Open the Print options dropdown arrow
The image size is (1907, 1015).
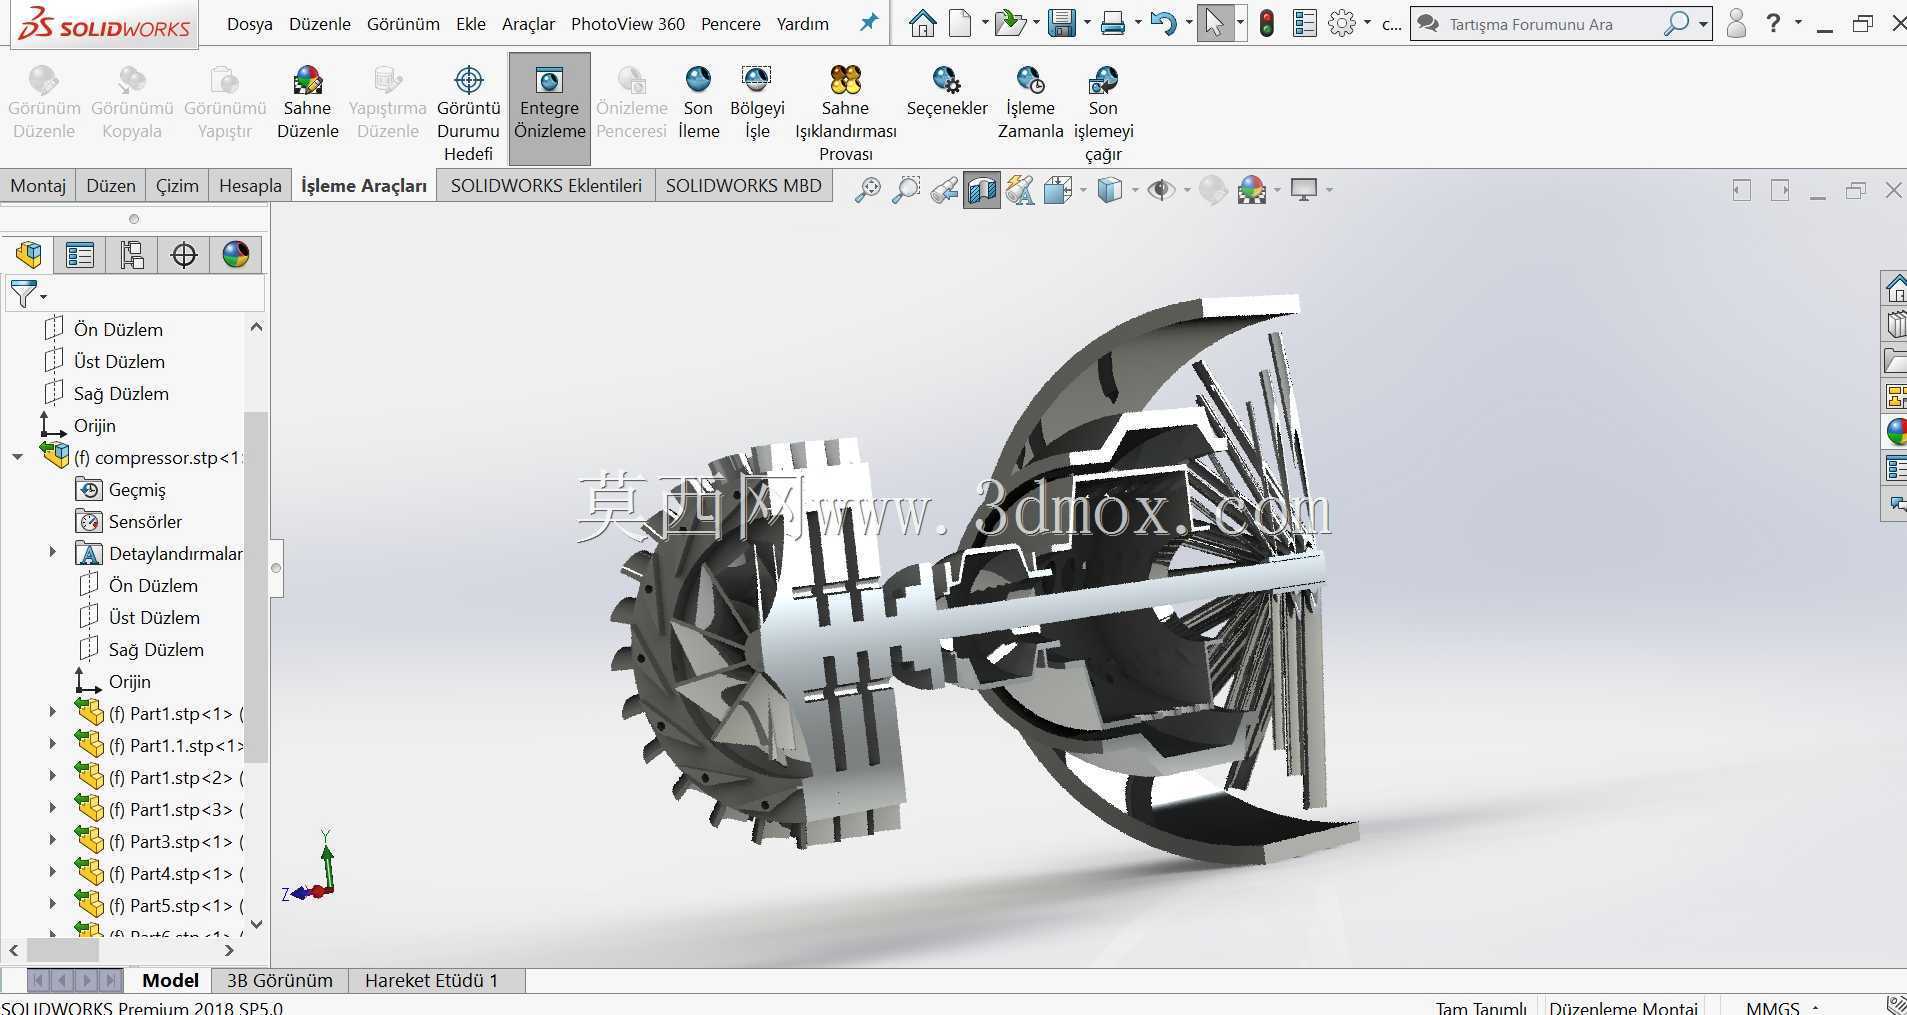[1137, 23]
